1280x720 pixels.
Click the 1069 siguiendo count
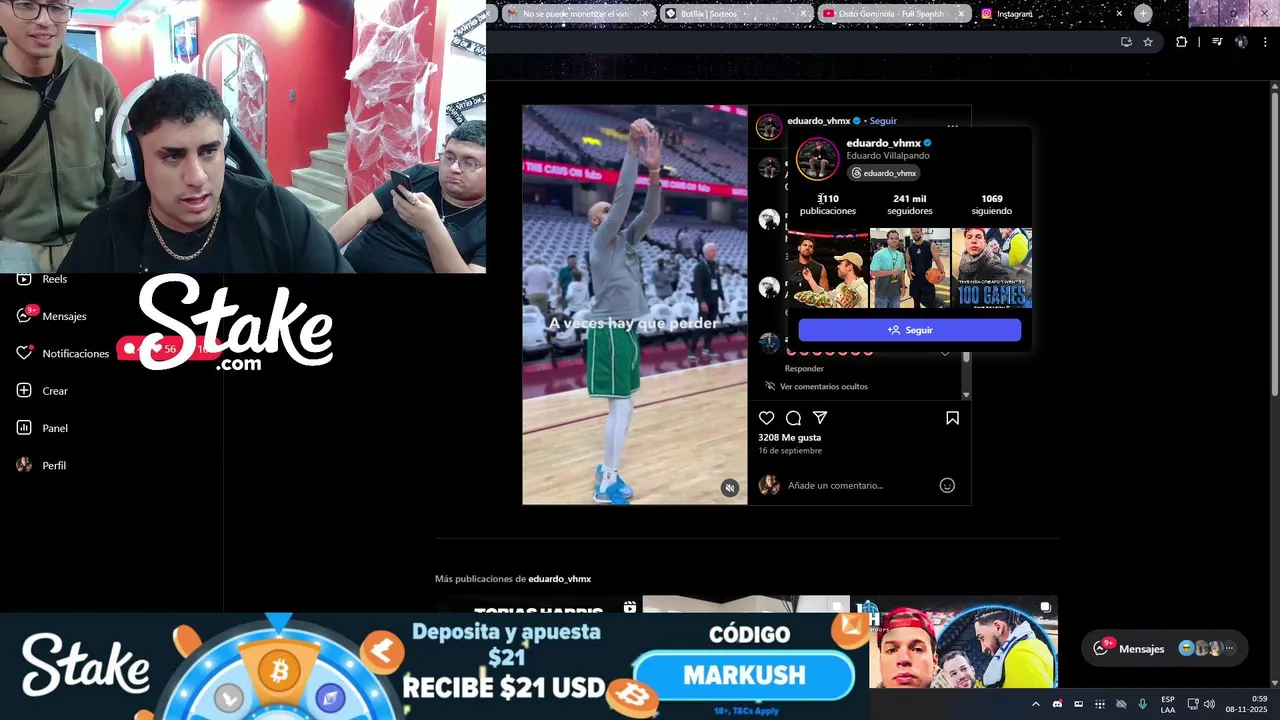coord(992,205)
